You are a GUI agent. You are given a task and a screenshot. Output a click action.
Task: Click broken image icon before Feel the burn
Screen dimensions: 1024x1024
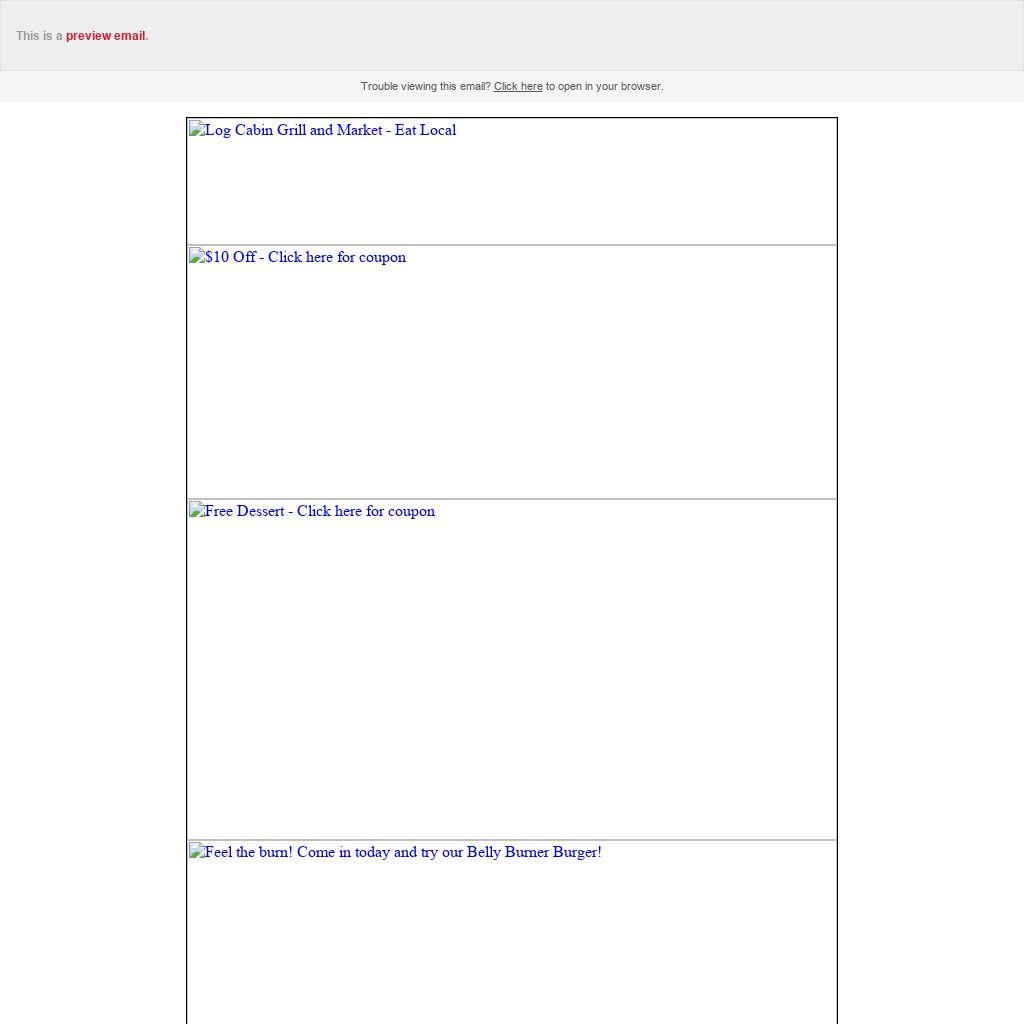[196, 852]
